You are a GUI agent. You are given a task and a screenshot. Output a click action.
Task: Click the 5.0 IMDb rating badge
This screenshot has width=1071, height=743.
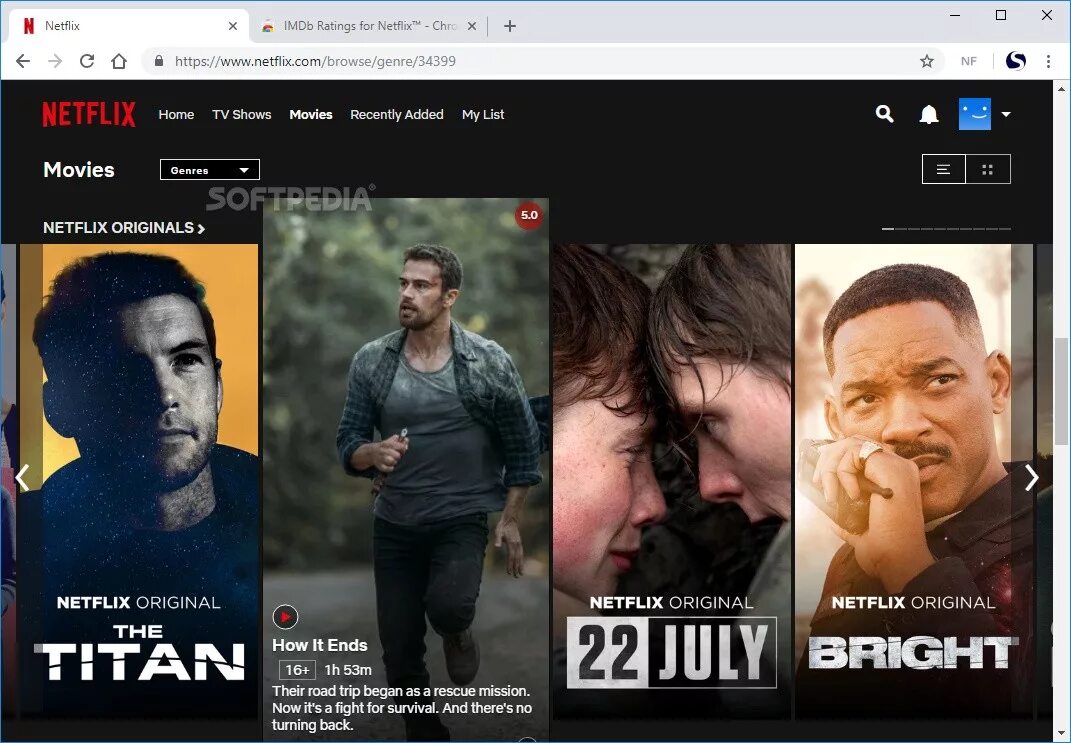tap(529, 215)
